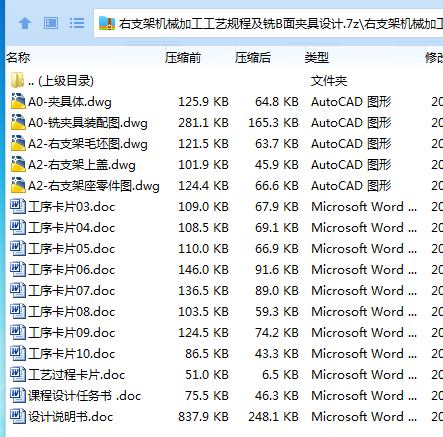443x437 pixels.
Task: Click DWG icon of A2-右支架上盖.dwg
Action: click(x=18, y=164)
